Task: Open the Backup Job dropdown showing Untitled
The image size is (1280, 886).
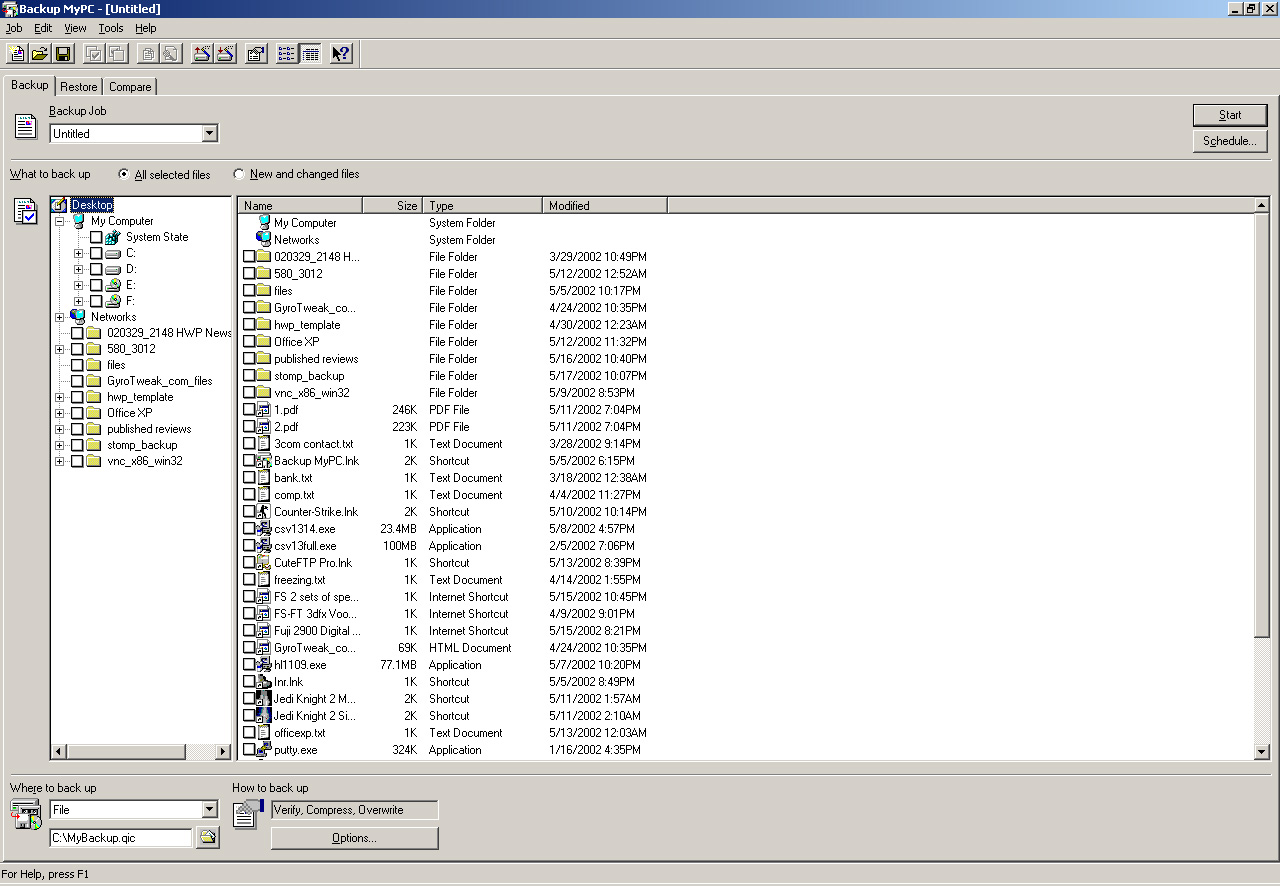Action: [209, 134]
